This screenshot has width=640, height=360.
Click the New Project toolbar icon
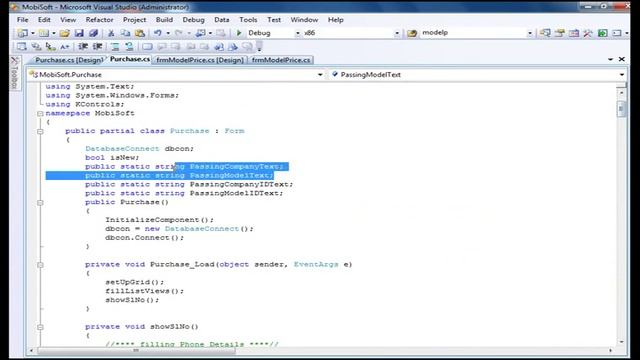point(22,33)
